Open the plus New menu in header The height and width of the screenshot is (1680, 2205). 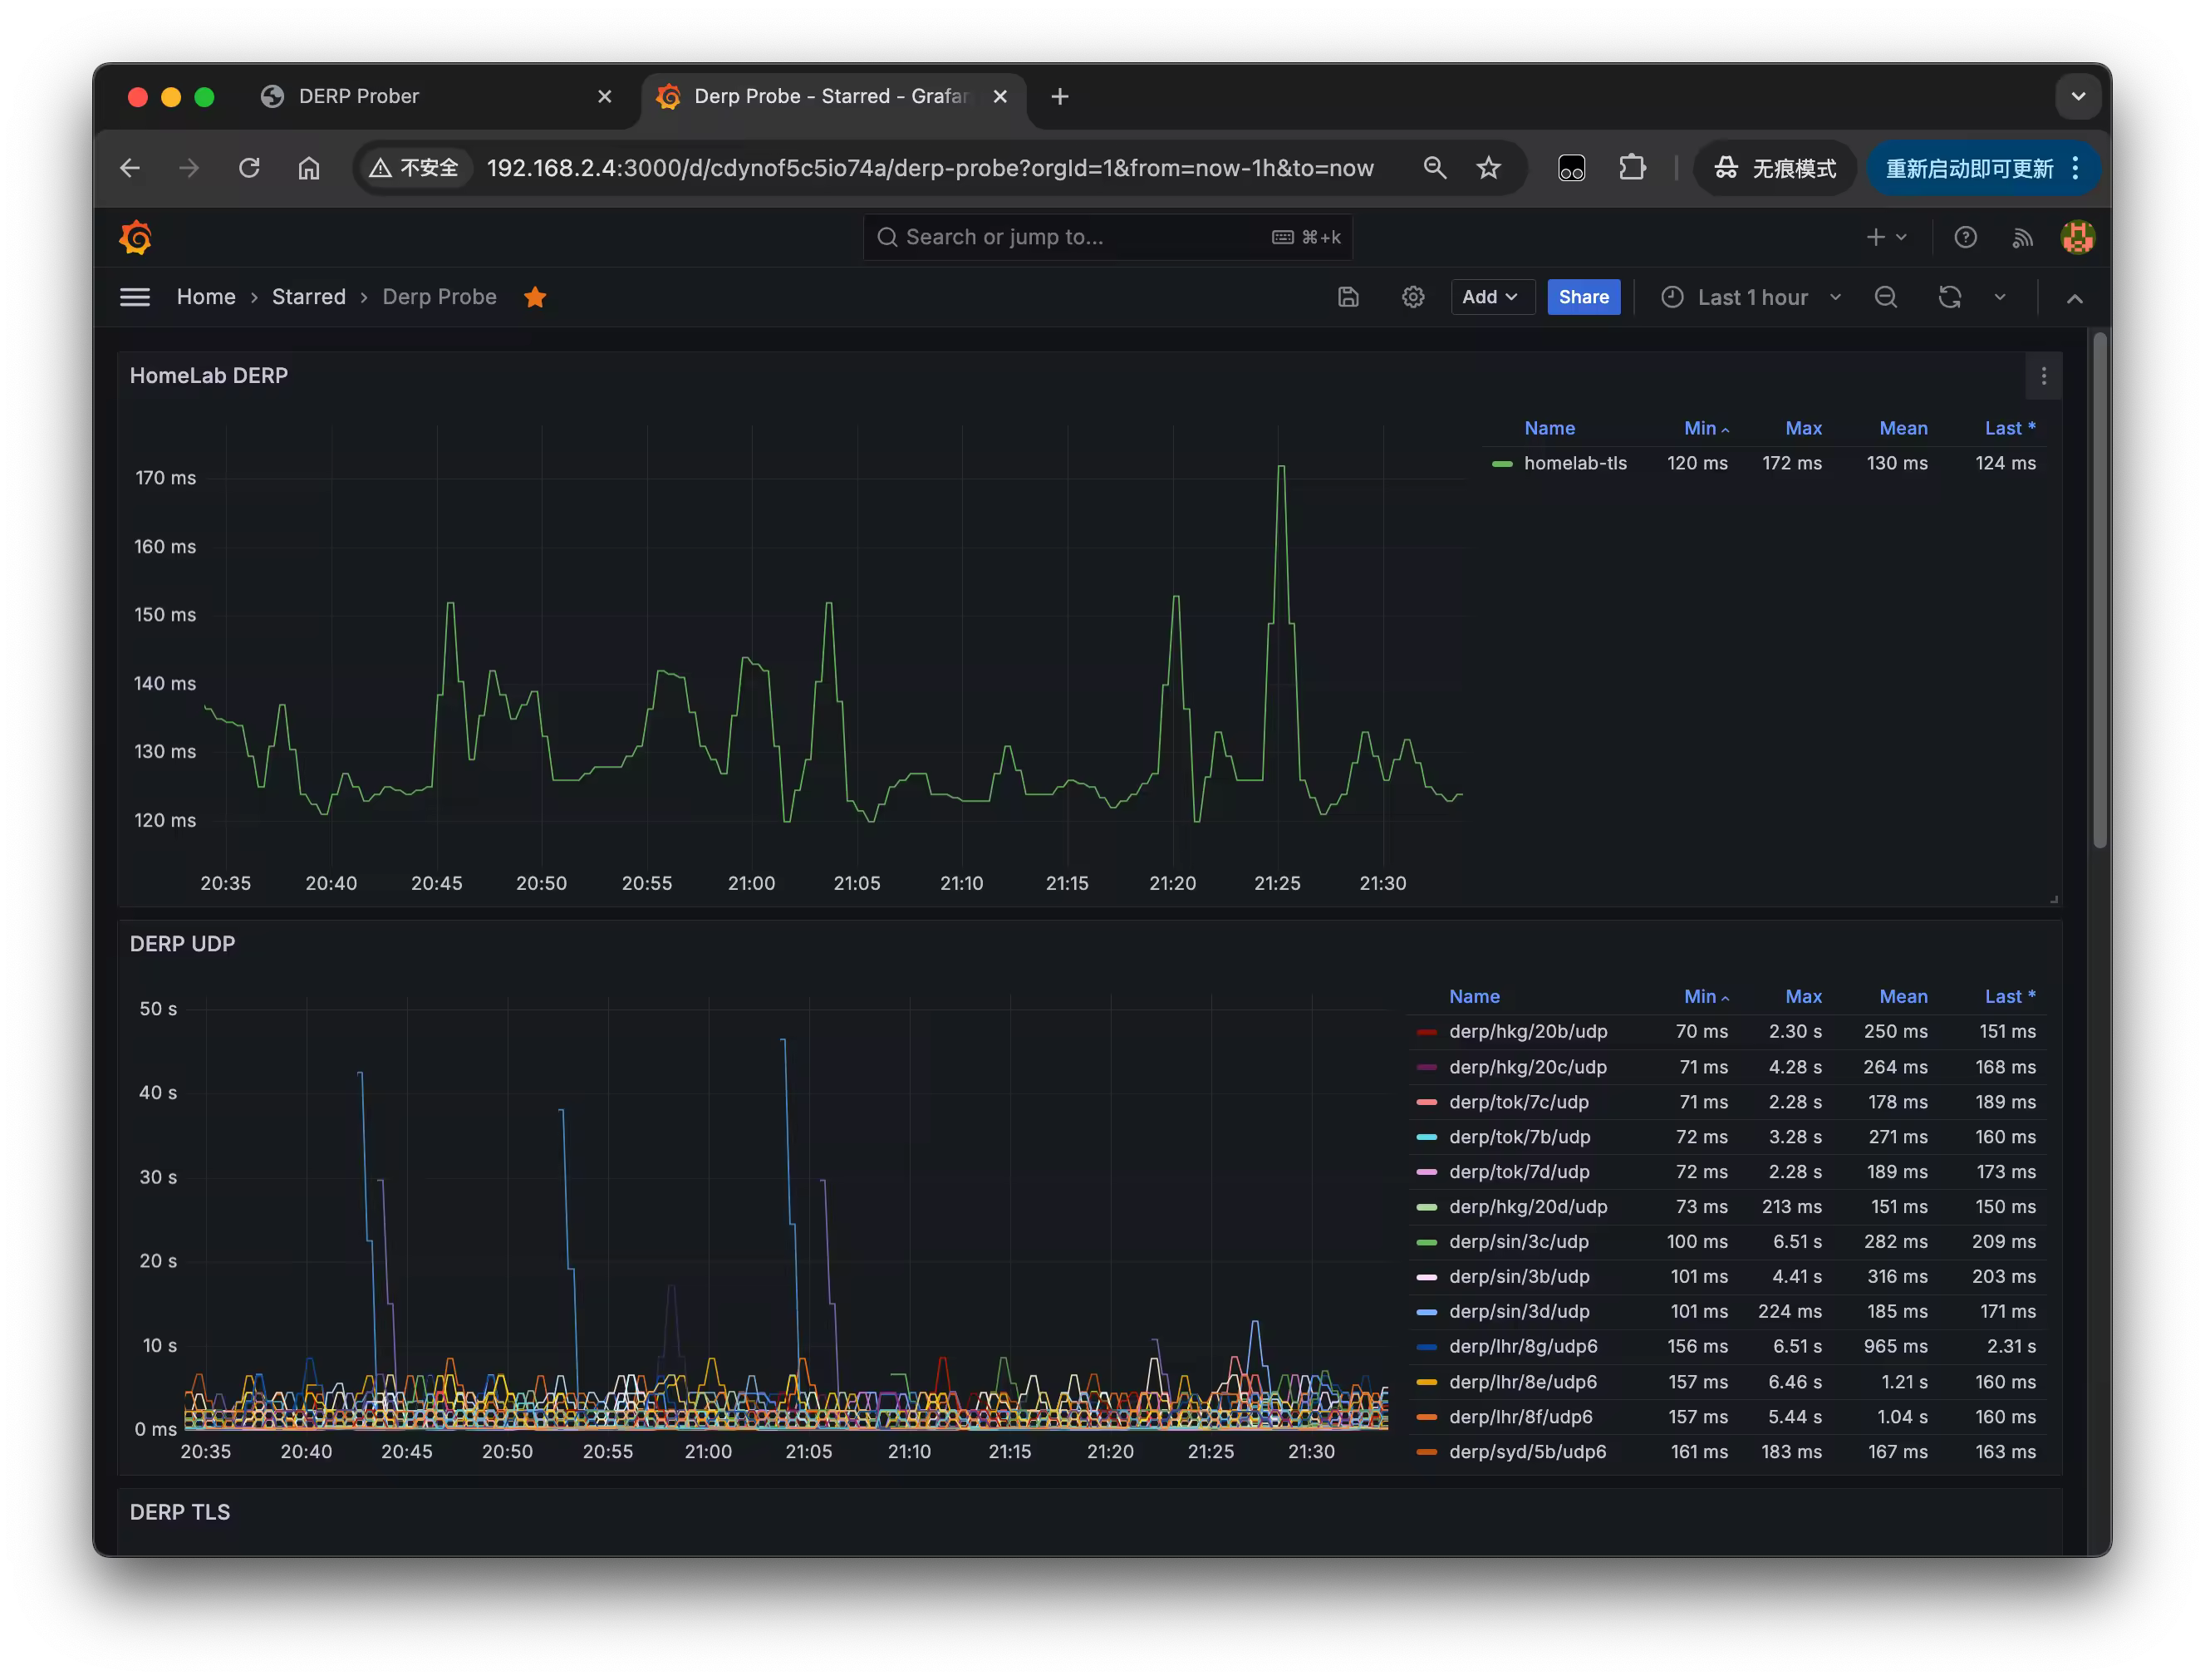[1886, 237]
